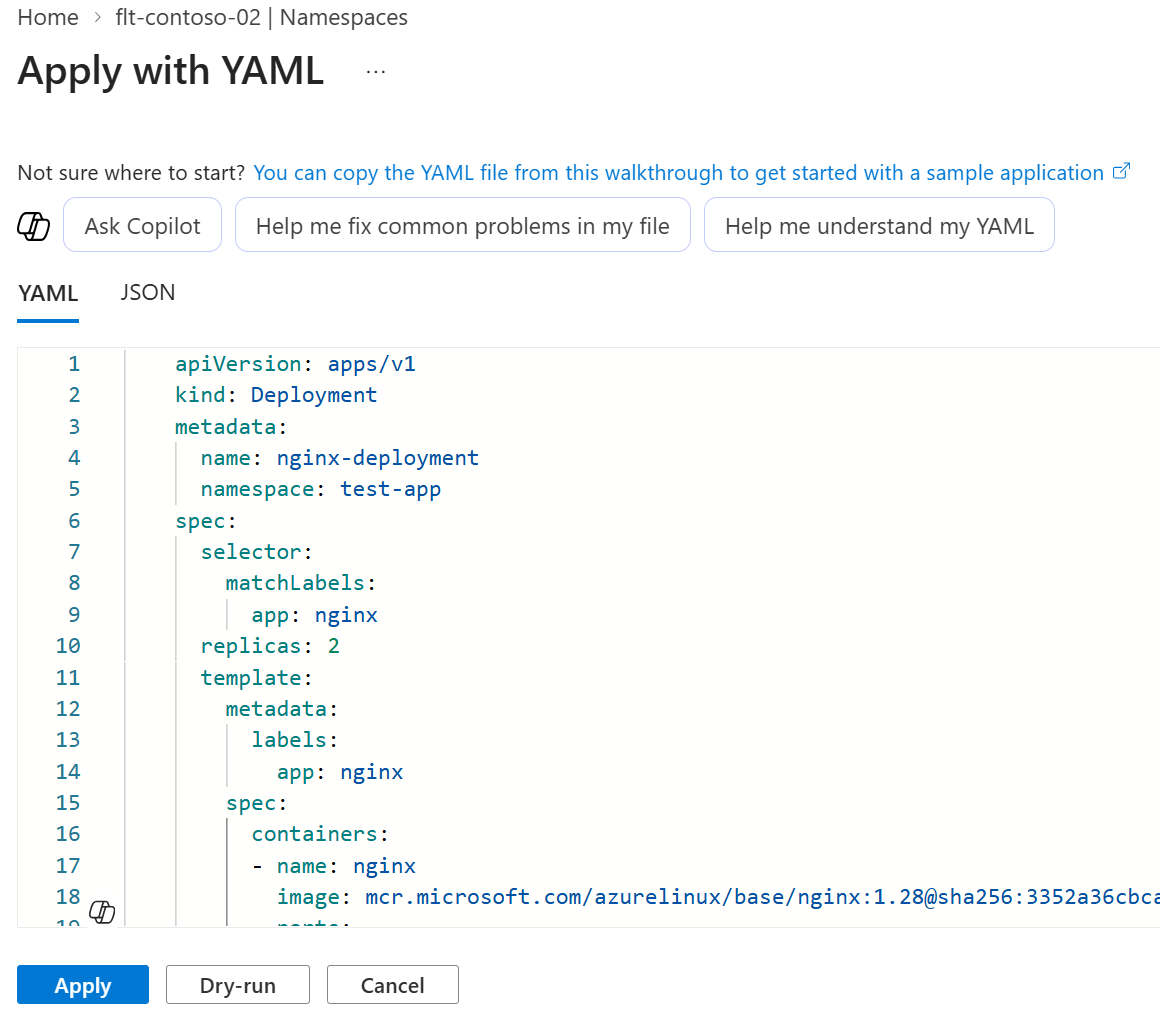
Task: Click the 'selector:' line
Action: [x=257, y=552]
